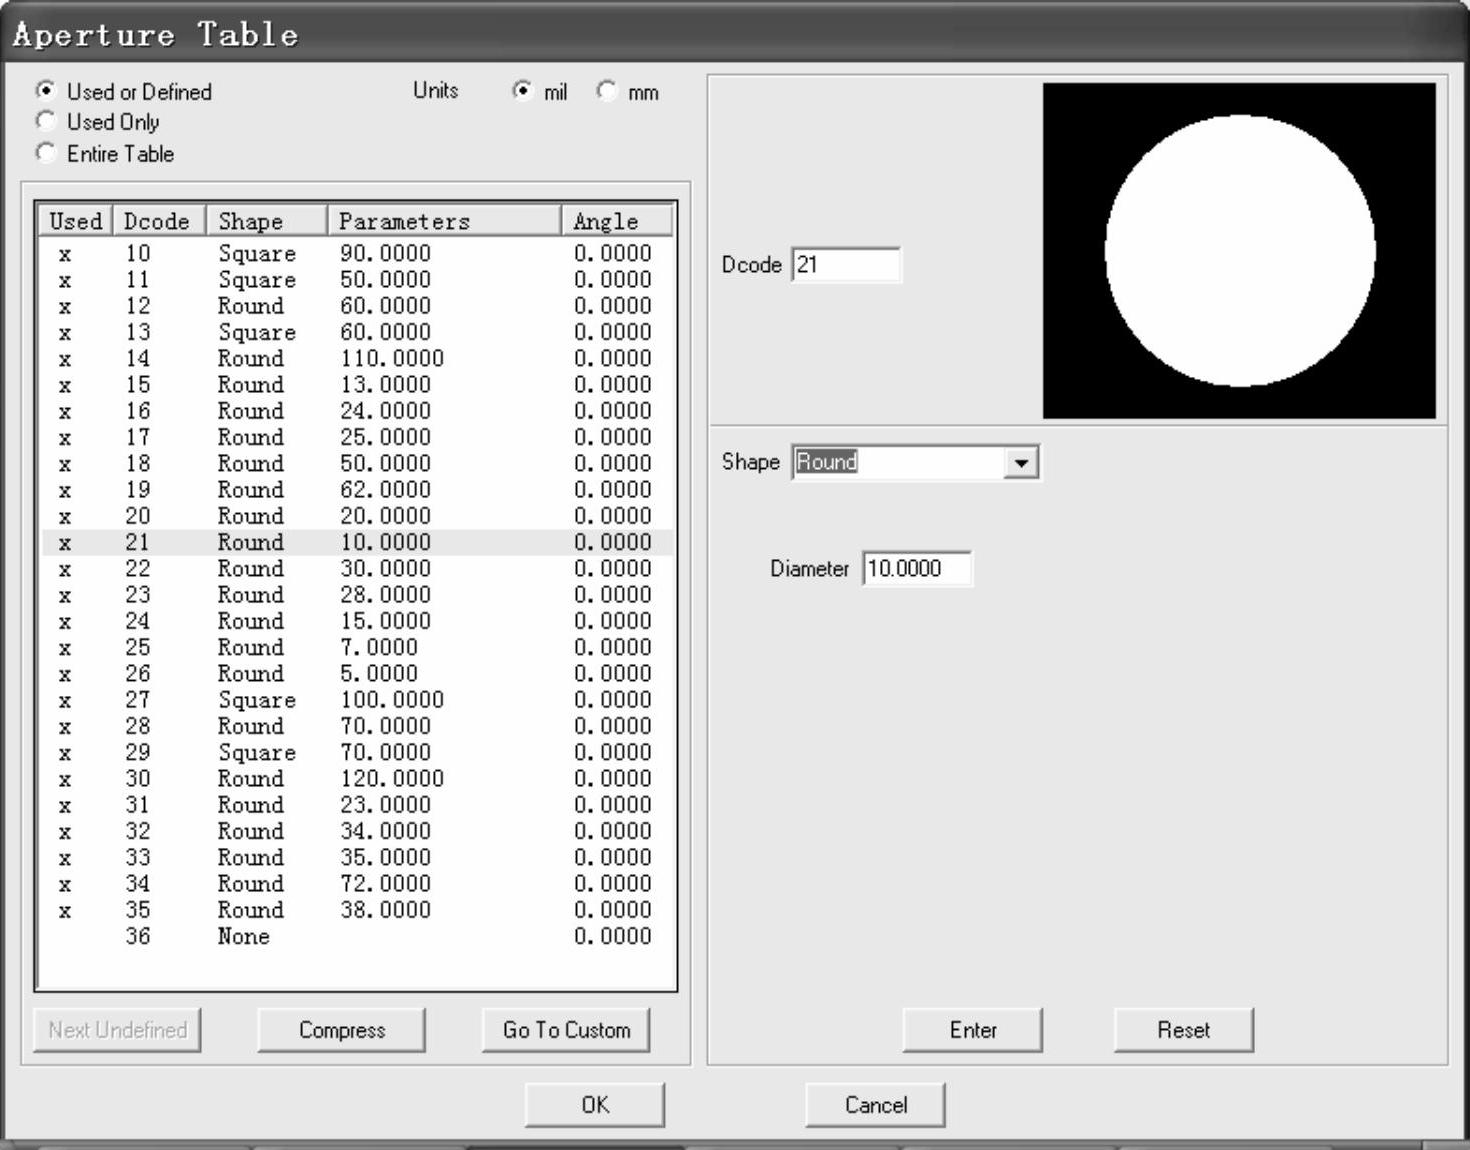Screen dimensions: 1470x1150
Task: Click the Next Undefined button
Action: 118,1030
